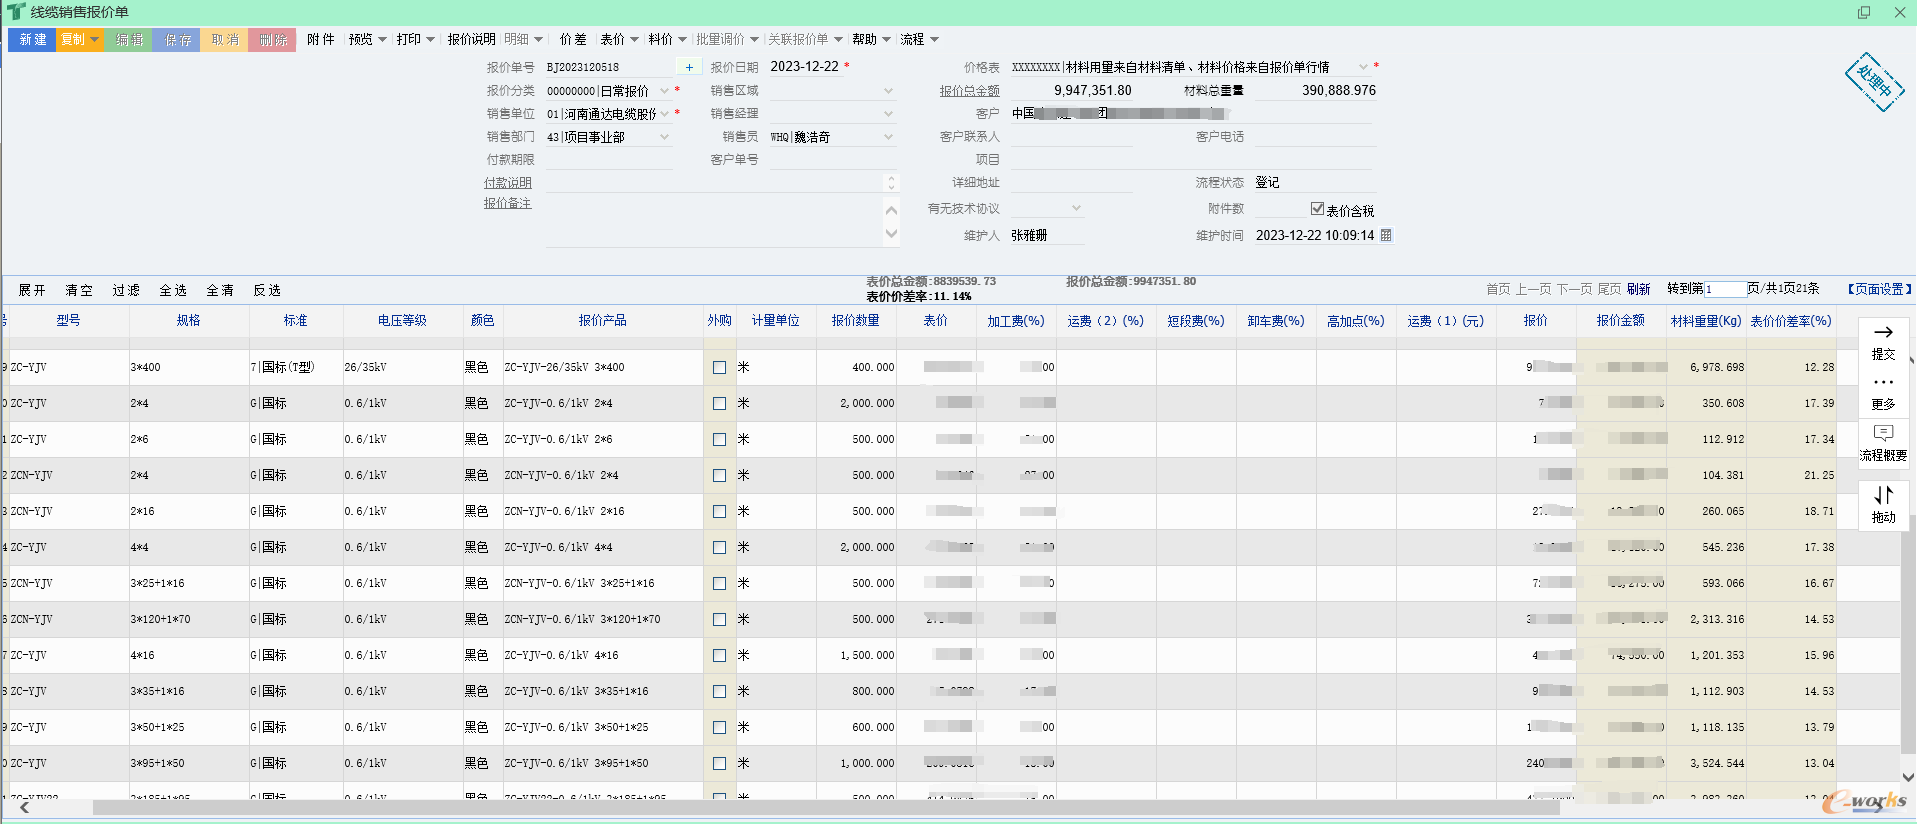Open the 表价 menu

coord(619,39)
